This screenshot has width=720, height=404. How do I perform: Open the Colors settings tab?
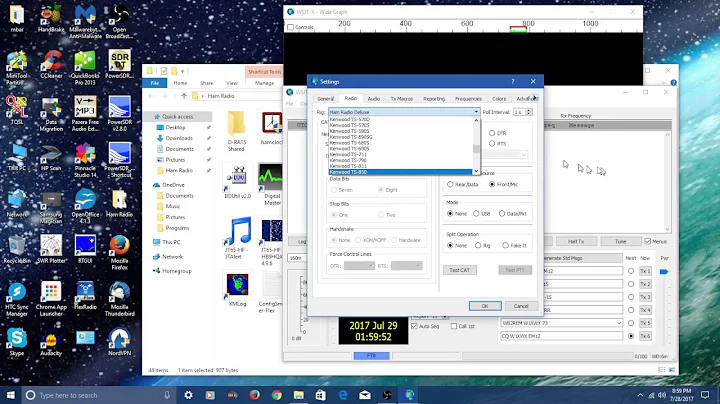[499, 99]
